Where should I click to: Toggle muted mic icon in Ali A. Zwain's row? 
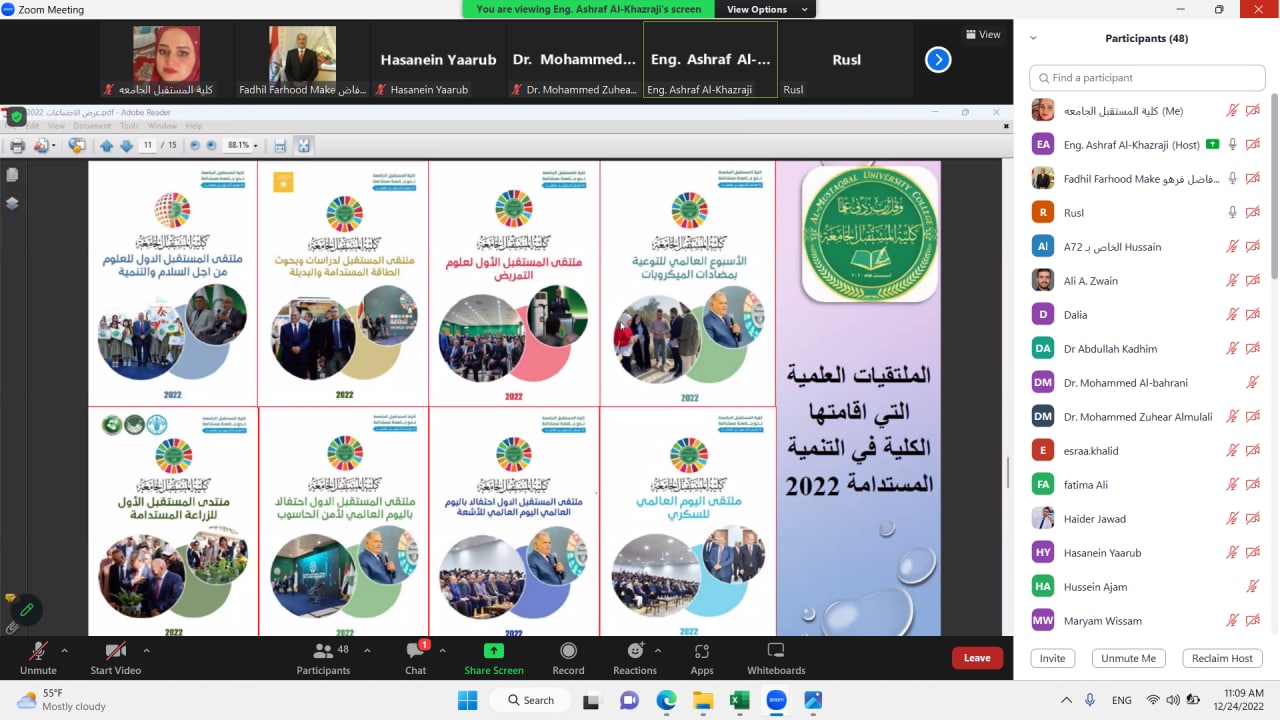[x=1233, y=281]
